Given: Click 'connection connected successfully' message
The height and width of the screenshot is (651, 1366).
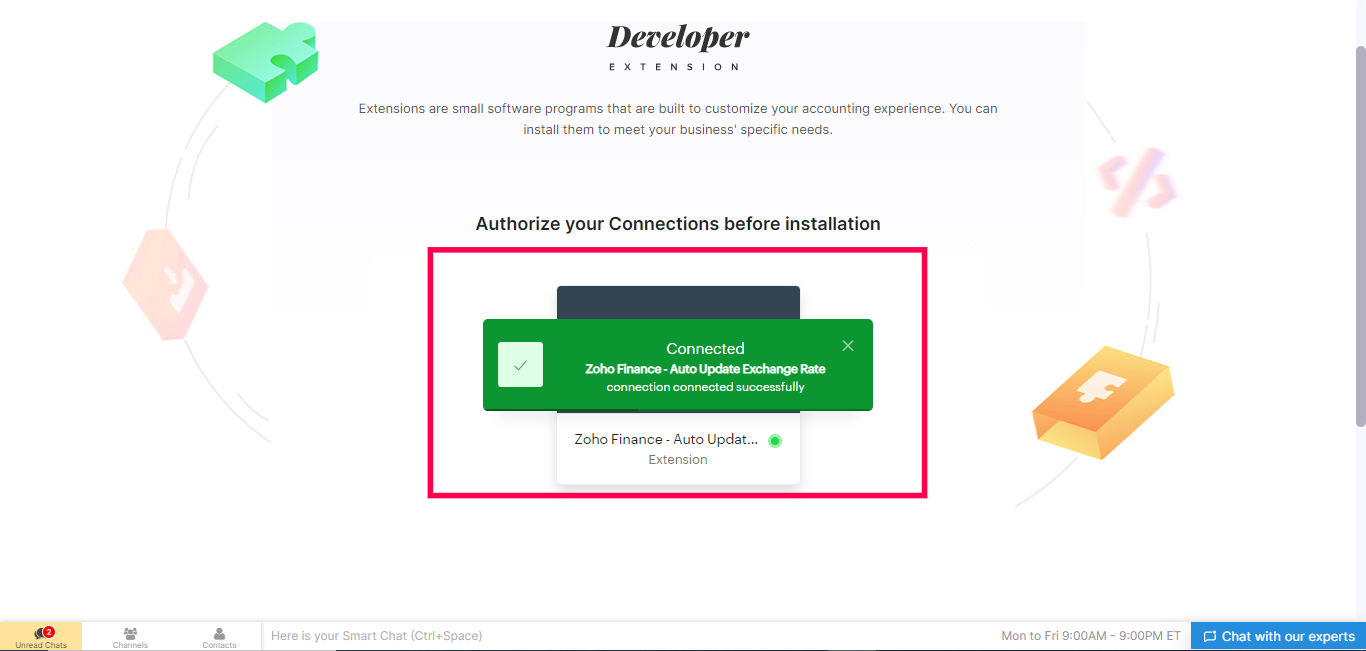Looking at the screenshot, I should click(705, 387).
